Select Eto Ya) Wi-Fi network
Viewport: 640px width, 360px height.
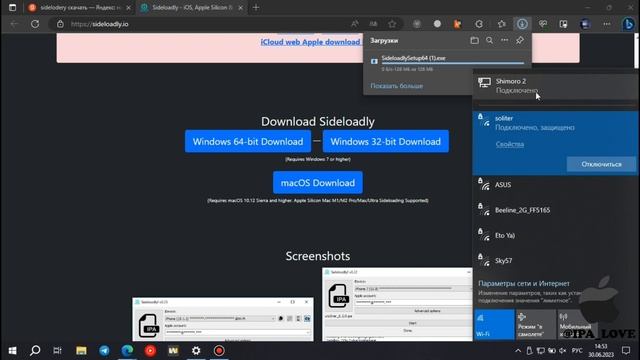click(555, 236)
